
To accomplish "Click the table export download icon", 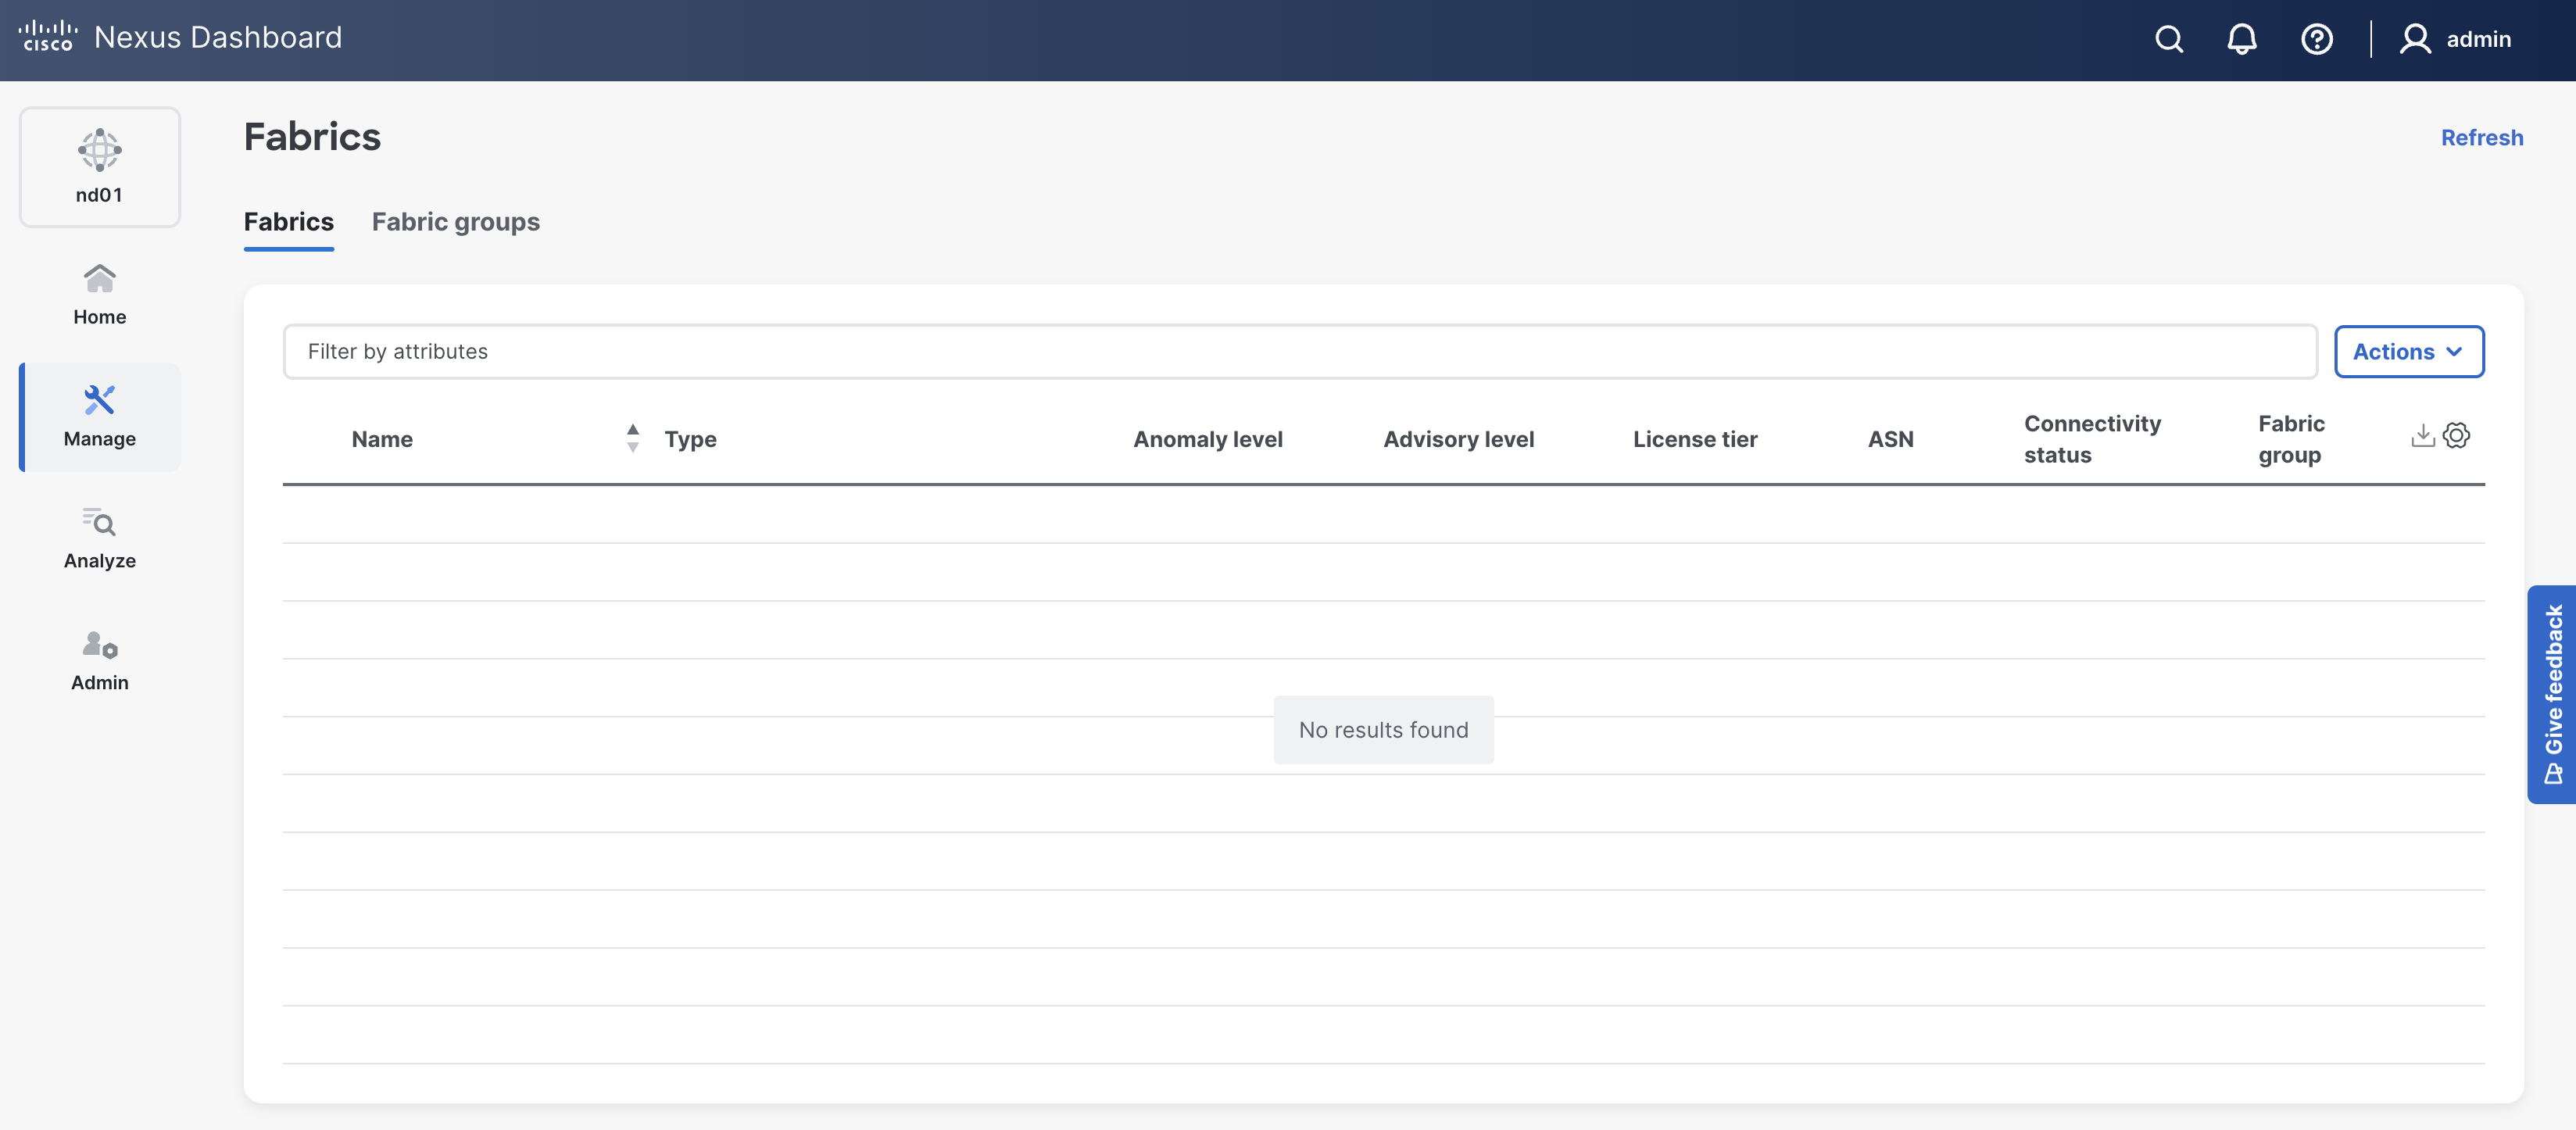I will point(2422,435).
